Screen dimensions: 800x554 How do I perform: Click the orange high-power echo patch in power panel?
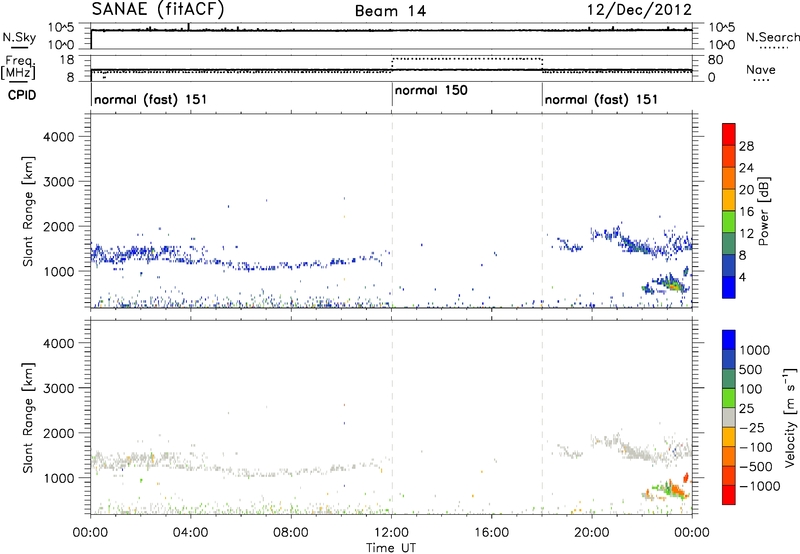click(x=674, y=287)
